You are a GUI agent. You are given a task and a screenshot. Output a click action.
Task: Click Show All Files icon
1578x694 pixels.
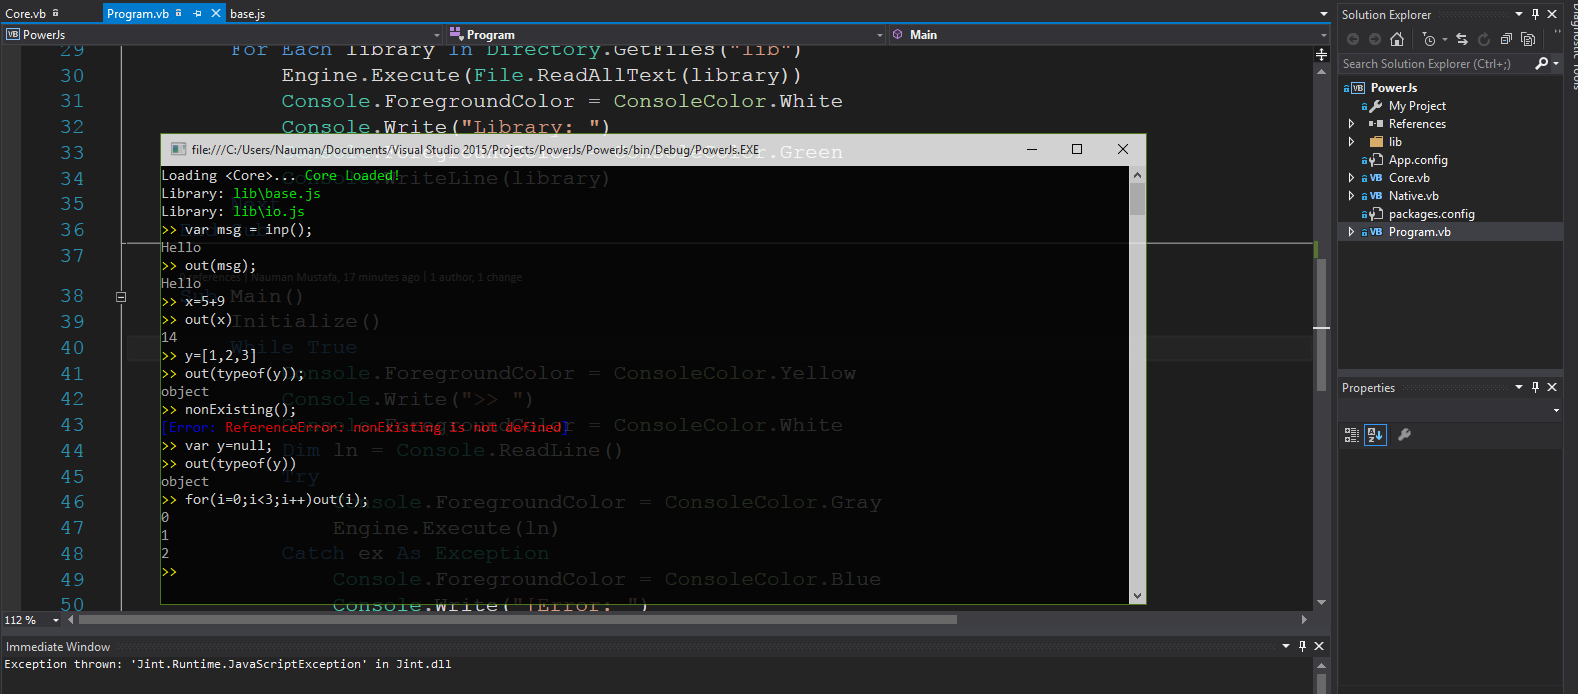coord(1528,39)
